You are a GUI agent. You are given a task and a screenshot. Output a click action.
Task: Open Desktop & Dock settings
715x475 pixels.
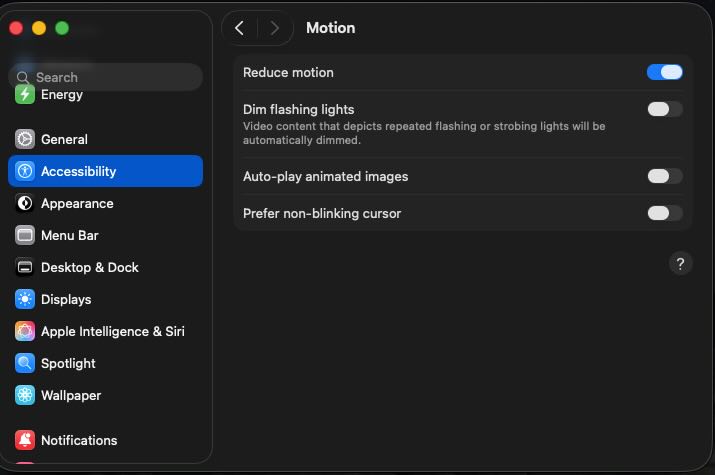(105, 267)
